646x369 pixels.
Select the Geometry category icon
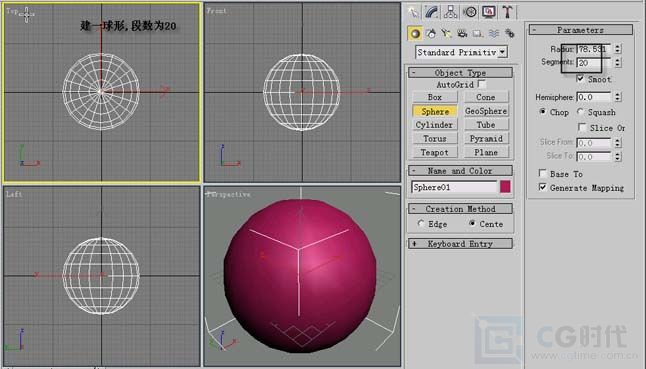415,33
